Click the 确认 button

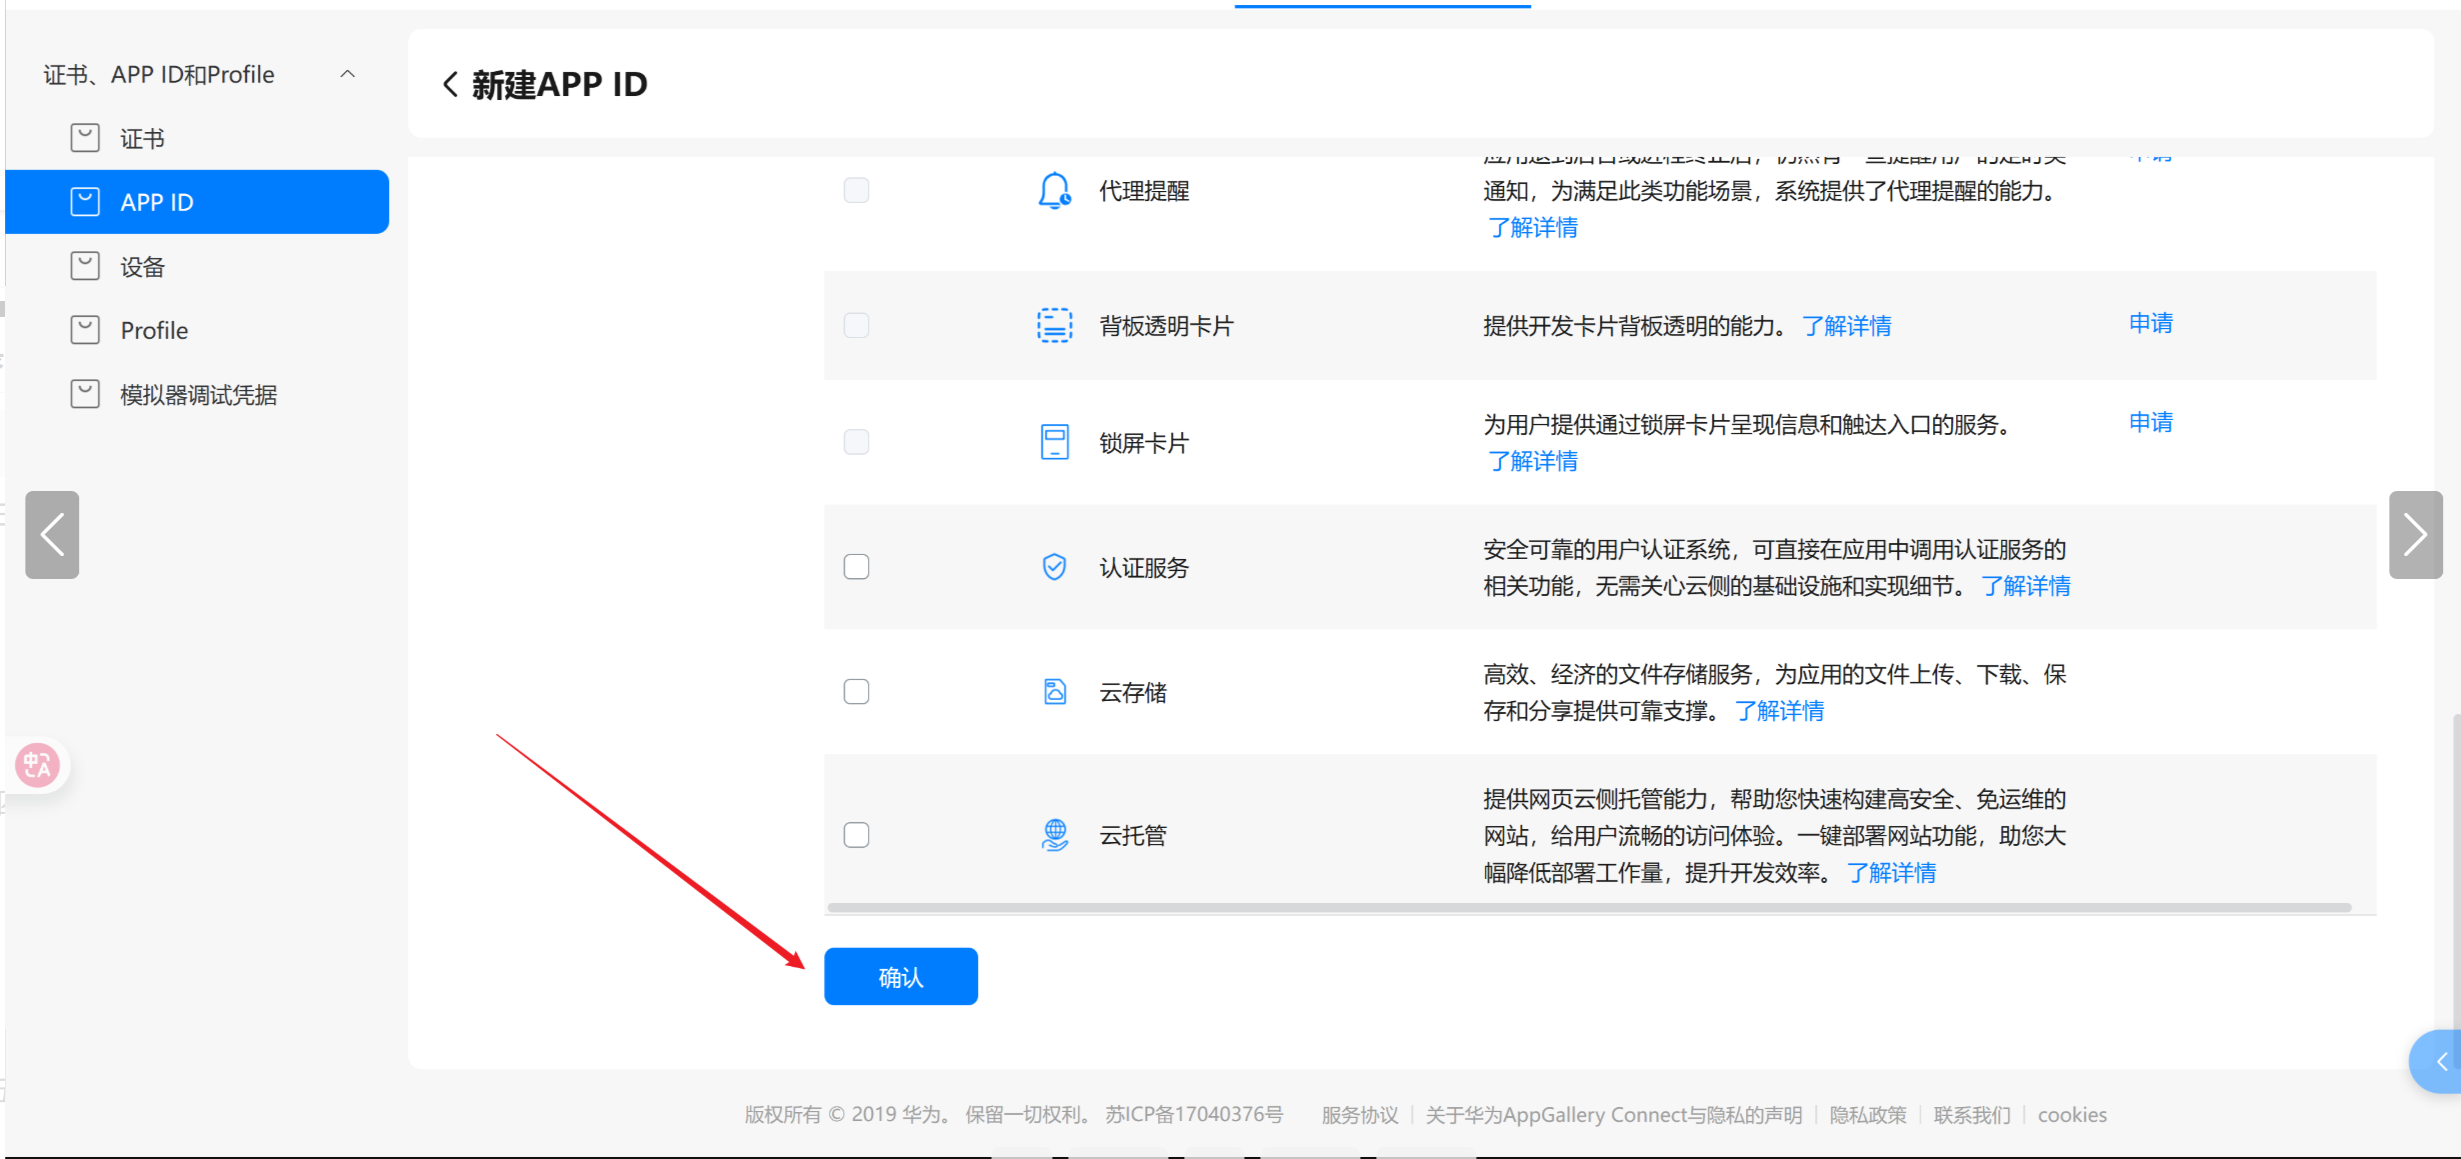click(x=900, y=976)
